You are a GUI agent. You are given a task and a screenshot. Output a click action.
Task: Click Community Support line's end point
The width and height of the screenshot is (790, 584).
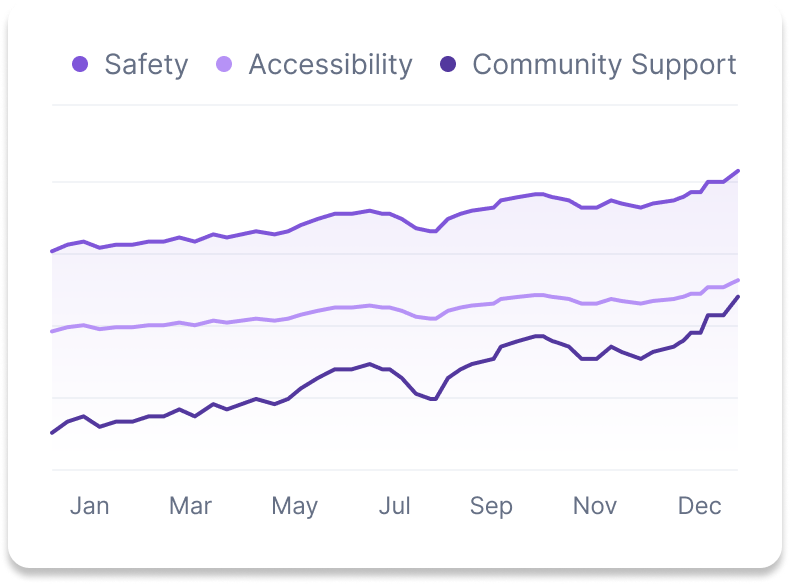[x=738, y=297]
